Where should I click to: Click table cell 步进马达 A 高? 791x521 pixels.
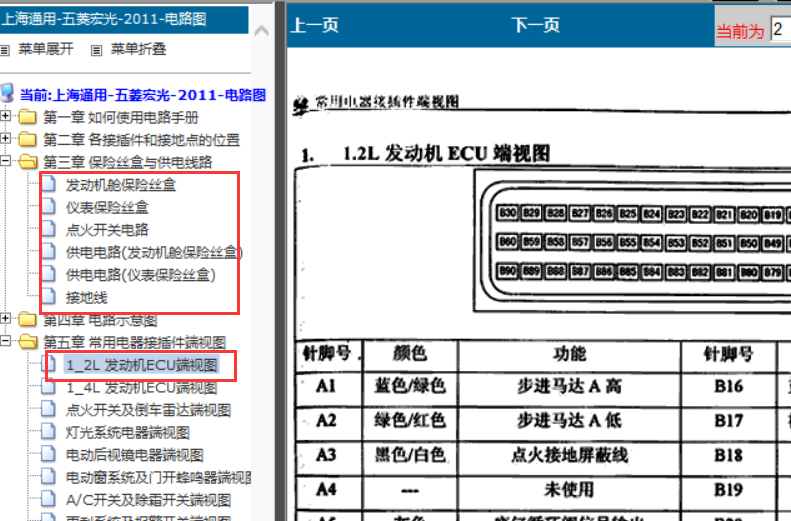[x=570, y=387]
